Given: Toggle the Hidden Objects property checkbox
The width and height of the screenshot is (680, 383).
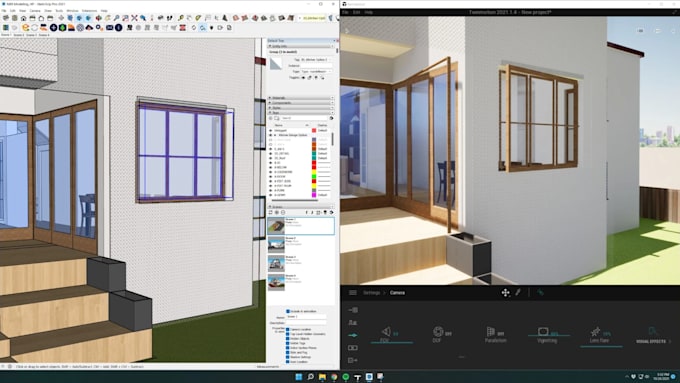Looking at the screenshot, I should (288, 339).
